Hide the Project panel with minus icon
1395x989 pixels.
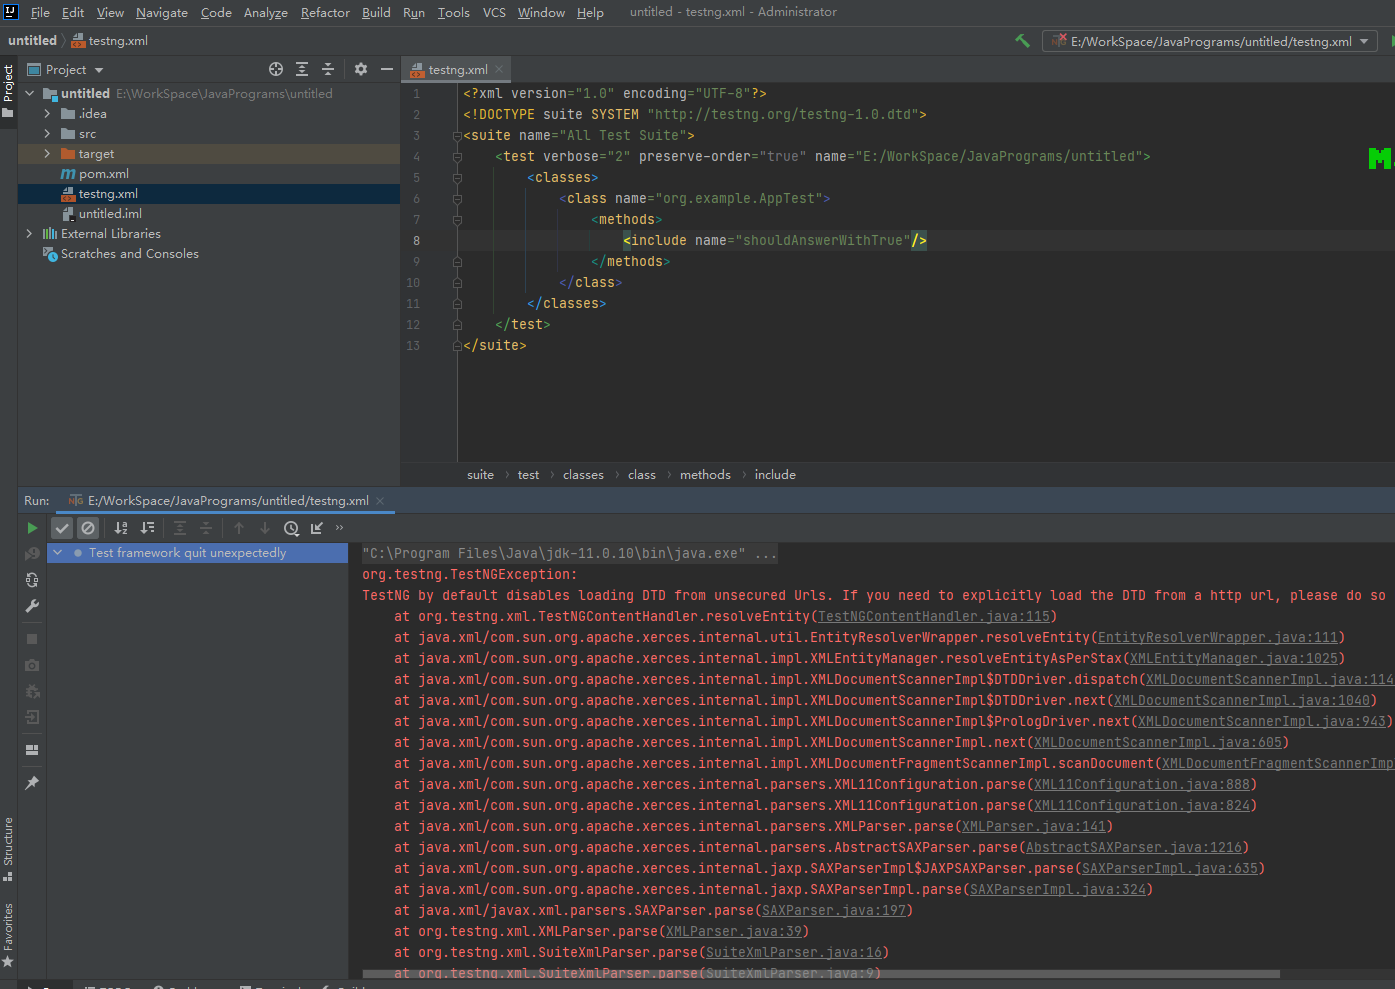click(387, 69)
